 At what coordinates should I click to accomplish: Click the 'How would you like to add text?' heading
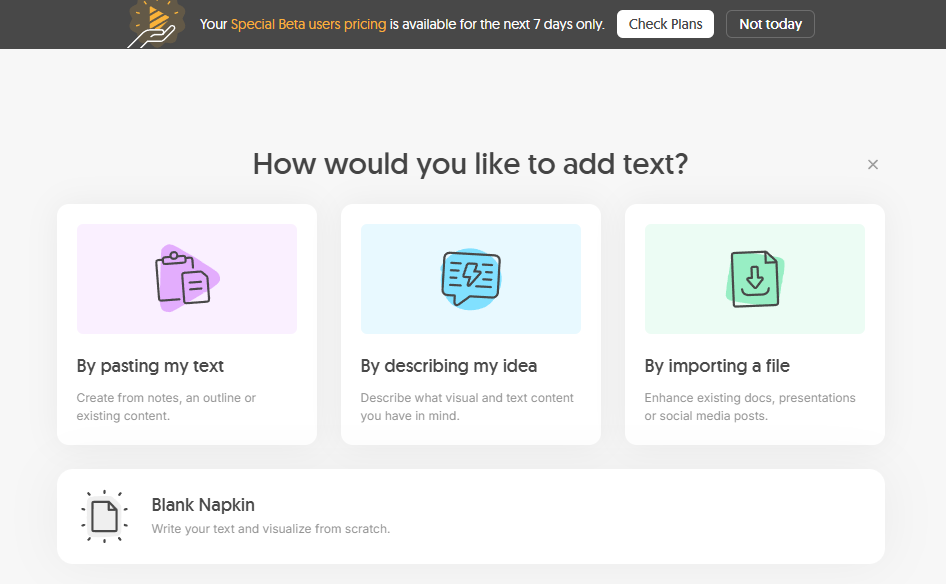point(470,164)
